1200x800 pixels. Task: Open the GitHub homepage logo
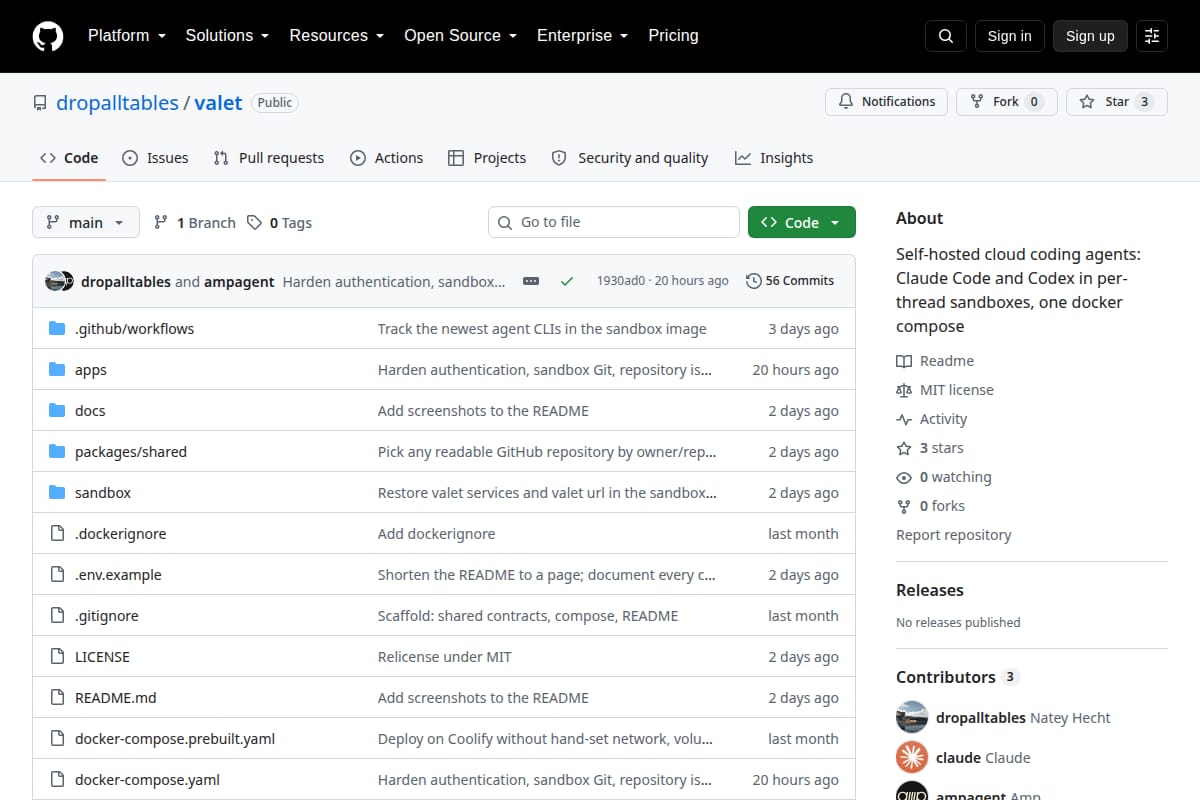click(48, 36)
